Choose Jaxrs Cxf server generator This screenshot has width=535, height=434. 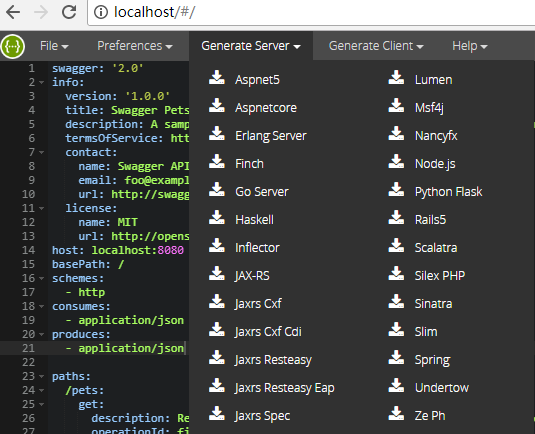[x=258, y=304]
